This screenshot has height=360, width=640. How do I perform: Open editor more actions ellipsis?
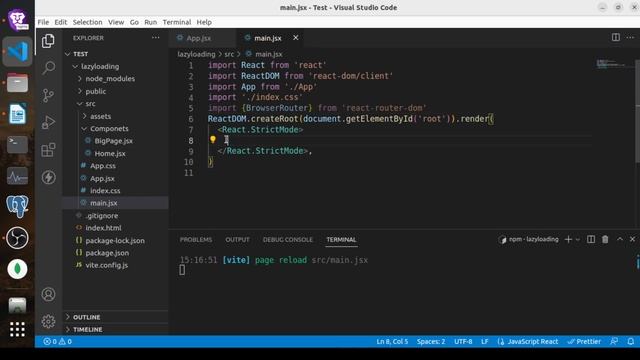(630, 38)
